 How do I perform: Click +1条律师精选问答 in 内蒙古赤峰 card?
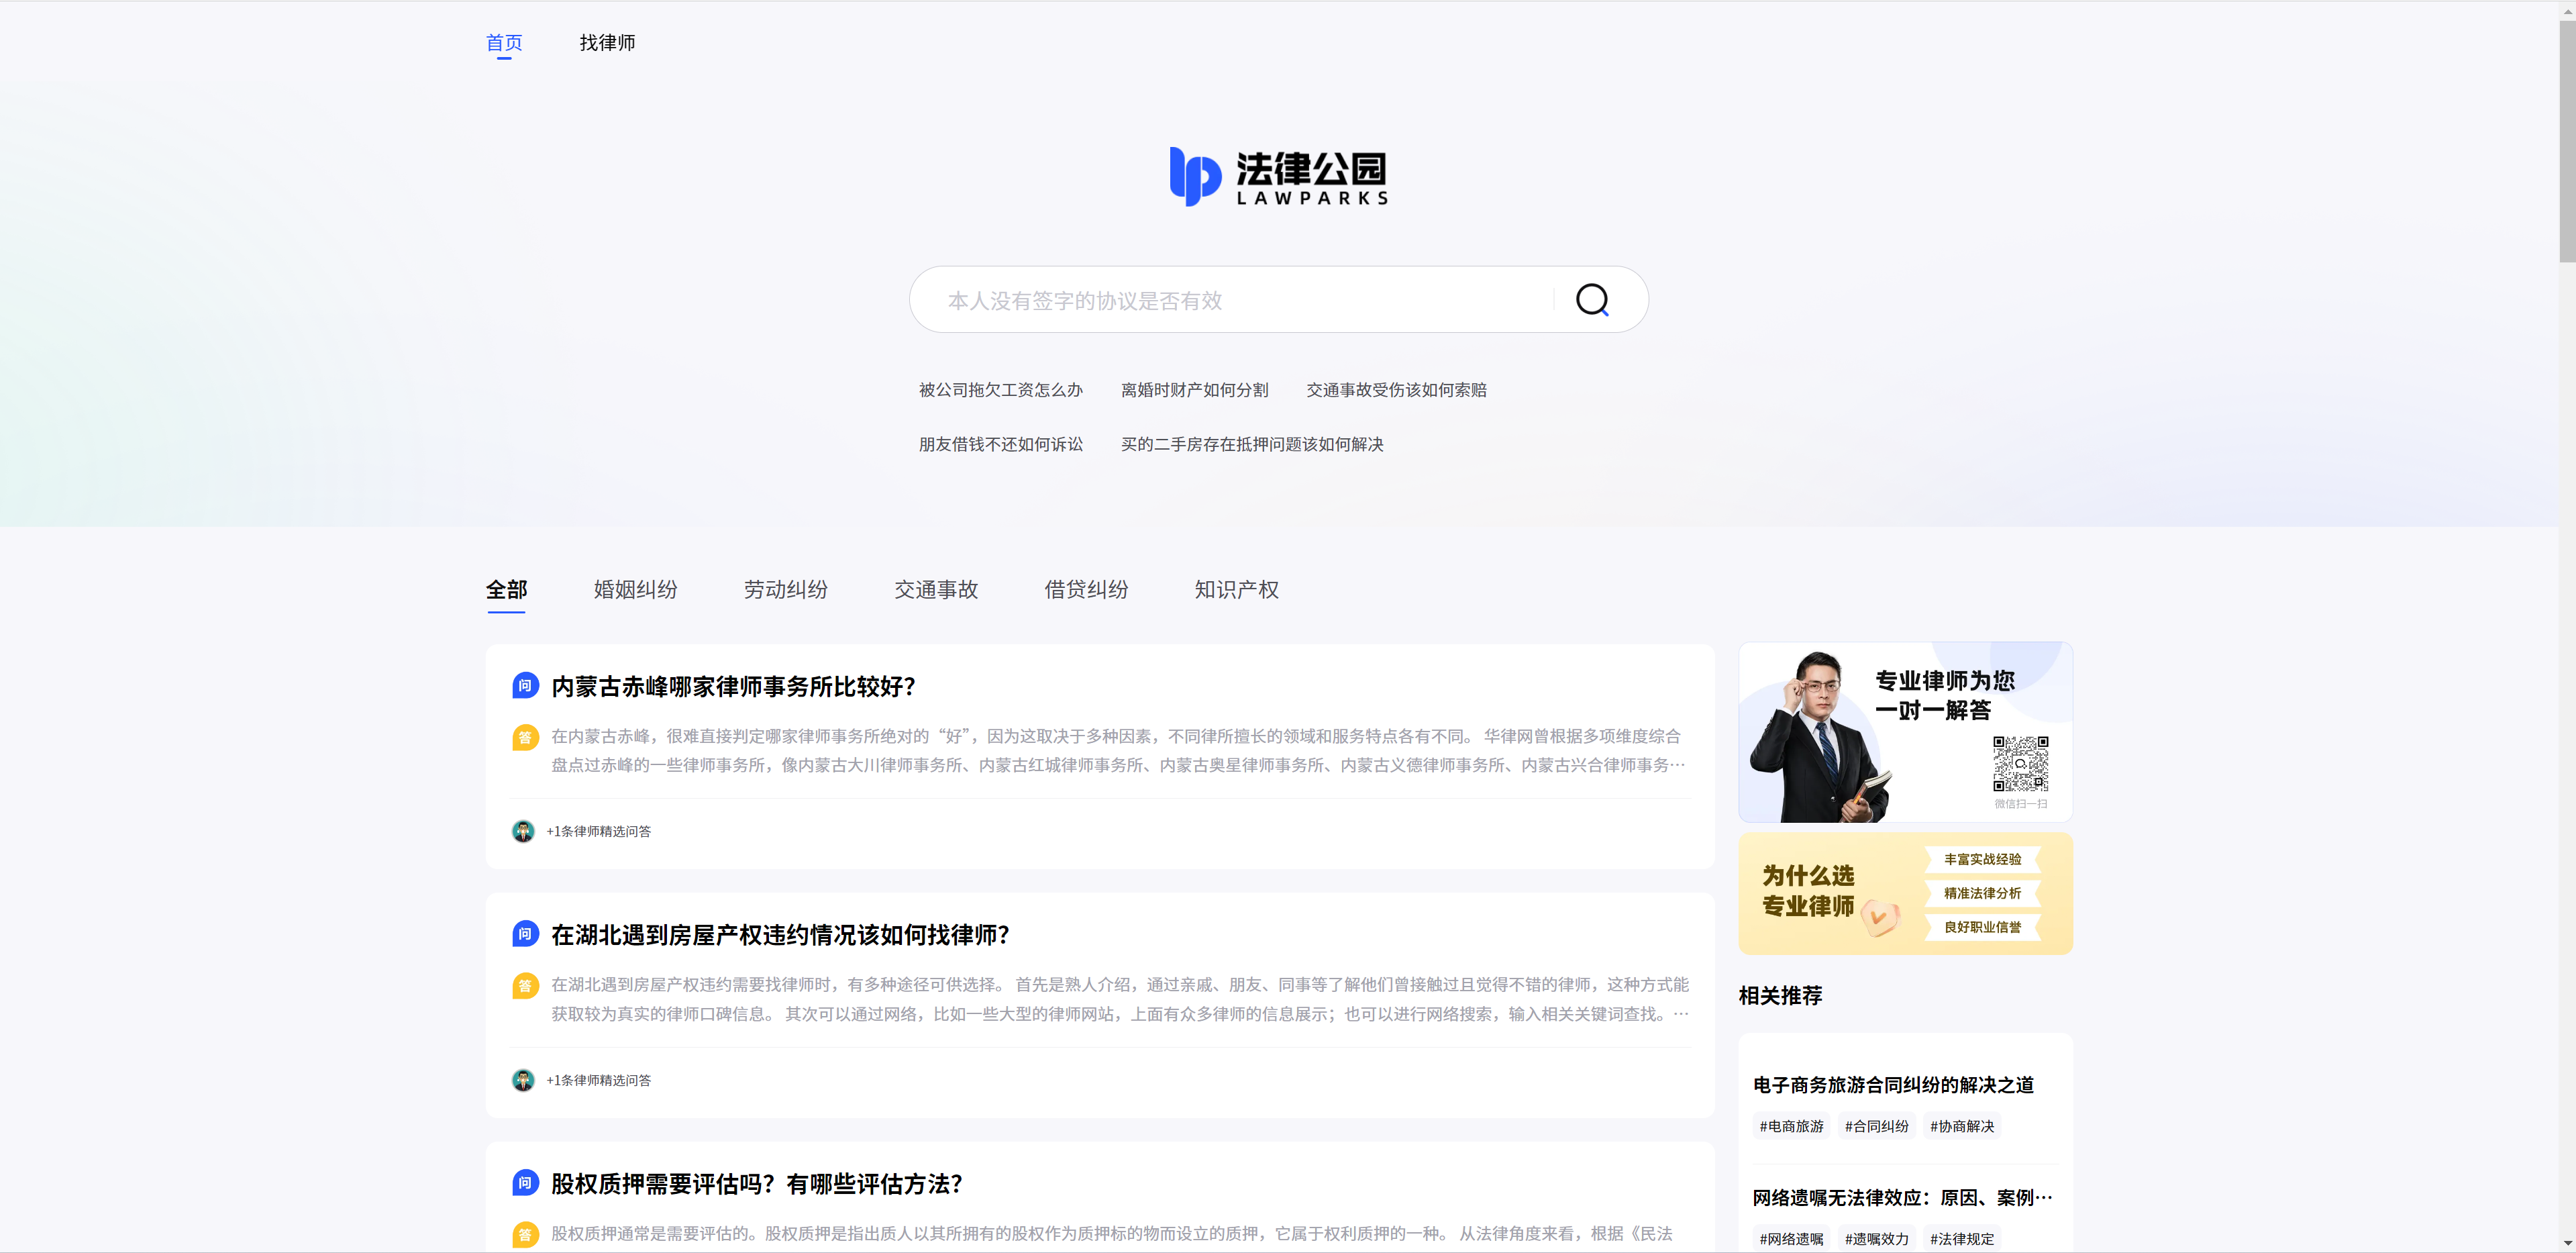point(598,832)
